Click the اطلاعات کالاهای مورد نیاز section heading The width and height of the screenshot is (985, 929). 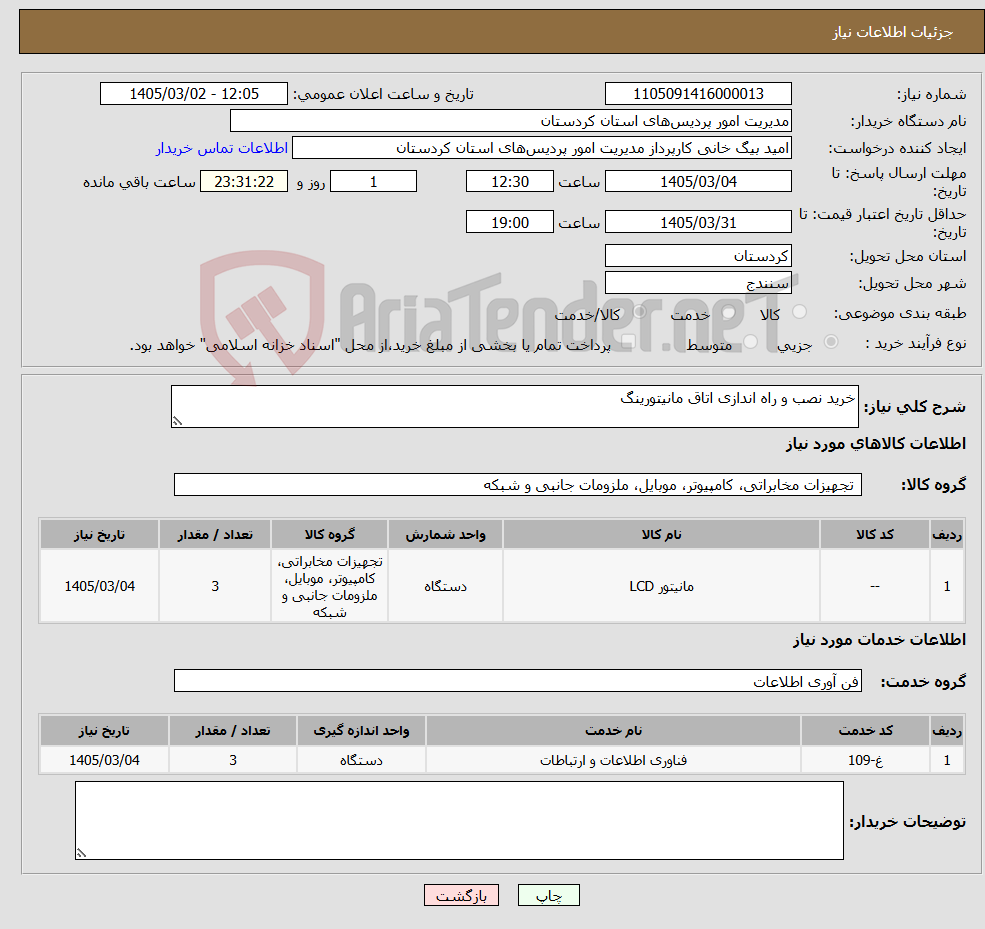[x=876, y=444]
